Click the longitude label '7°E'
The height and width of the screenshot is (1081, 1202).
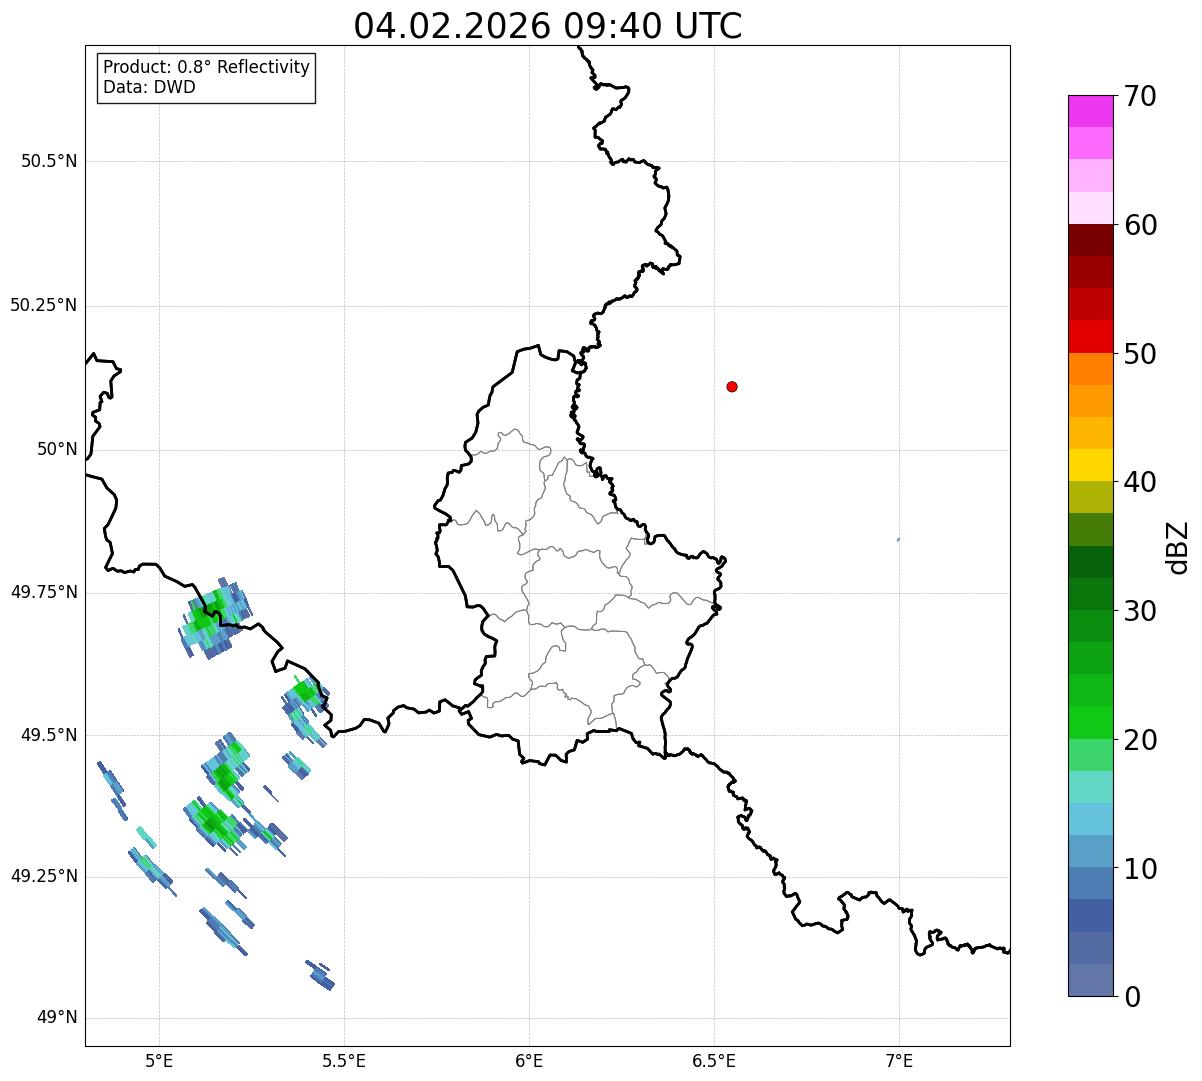tap(899, 1060)
